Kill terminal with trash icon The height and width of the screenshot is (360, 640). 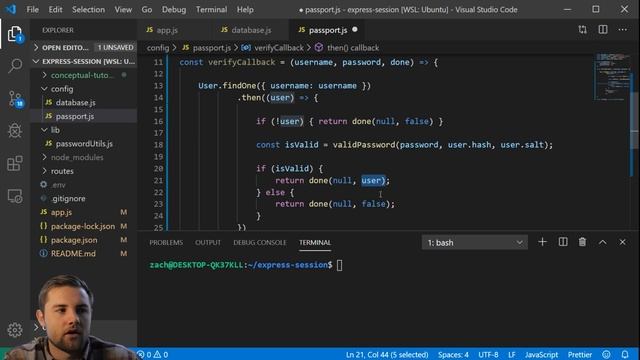(582, 242)
